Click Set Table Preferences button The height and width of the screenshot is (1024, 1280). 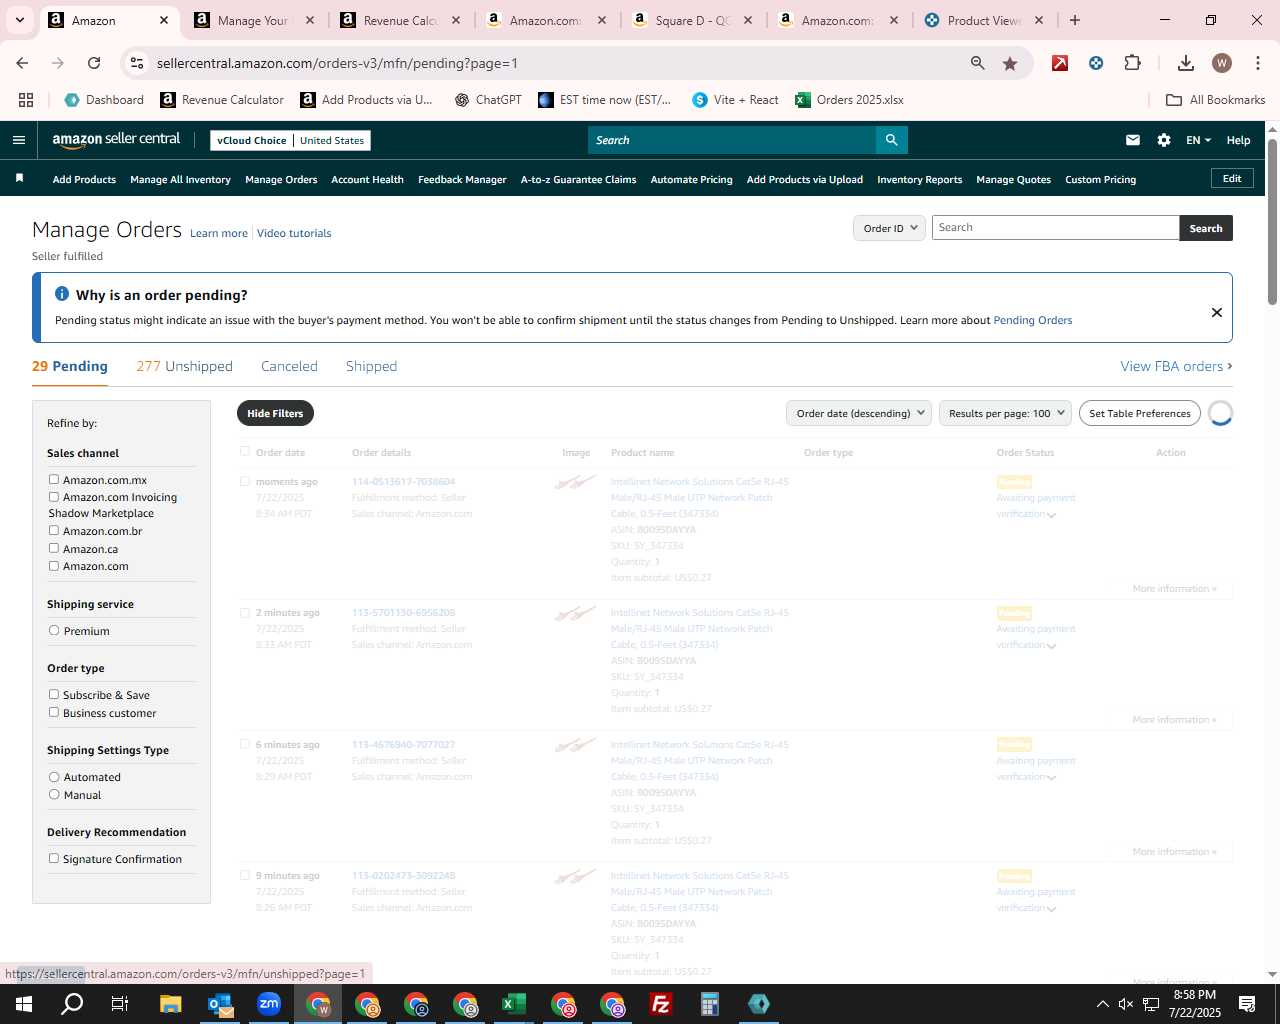click(x=1140, y=413)
